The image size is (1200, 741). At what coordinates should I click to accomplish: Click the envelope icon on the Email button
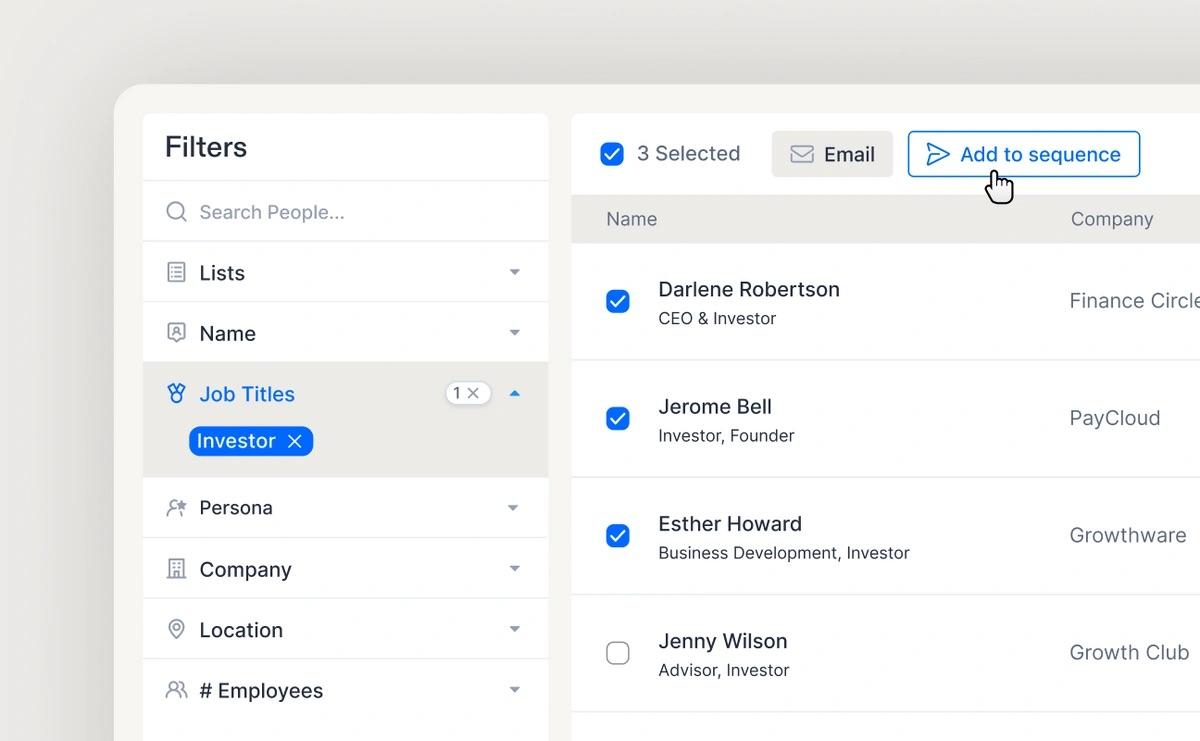coord(801,154)
